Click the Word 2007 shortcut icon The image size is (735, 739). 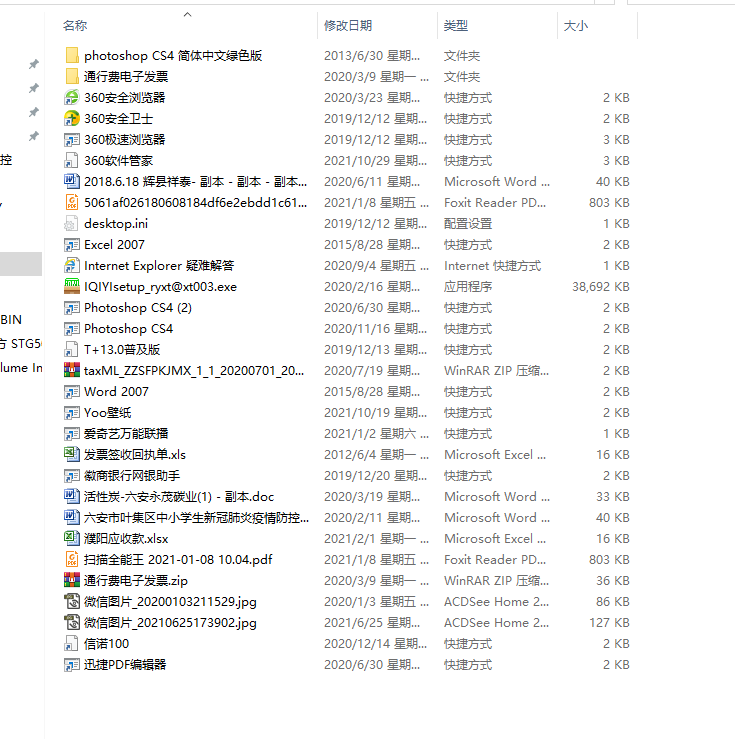click(x=72, y=392)
